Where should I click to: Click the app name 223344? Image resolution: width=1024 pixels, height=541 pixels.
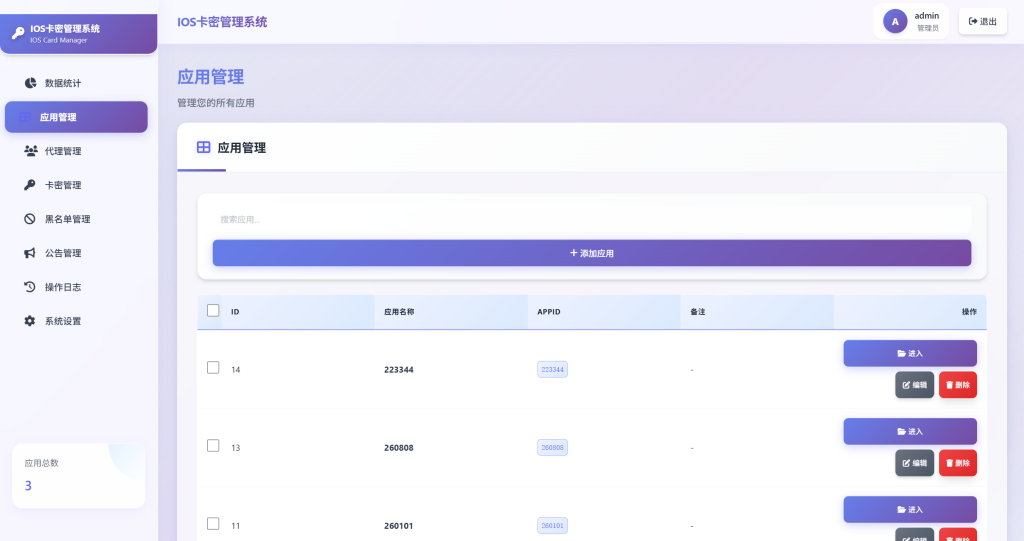point(398,370)
